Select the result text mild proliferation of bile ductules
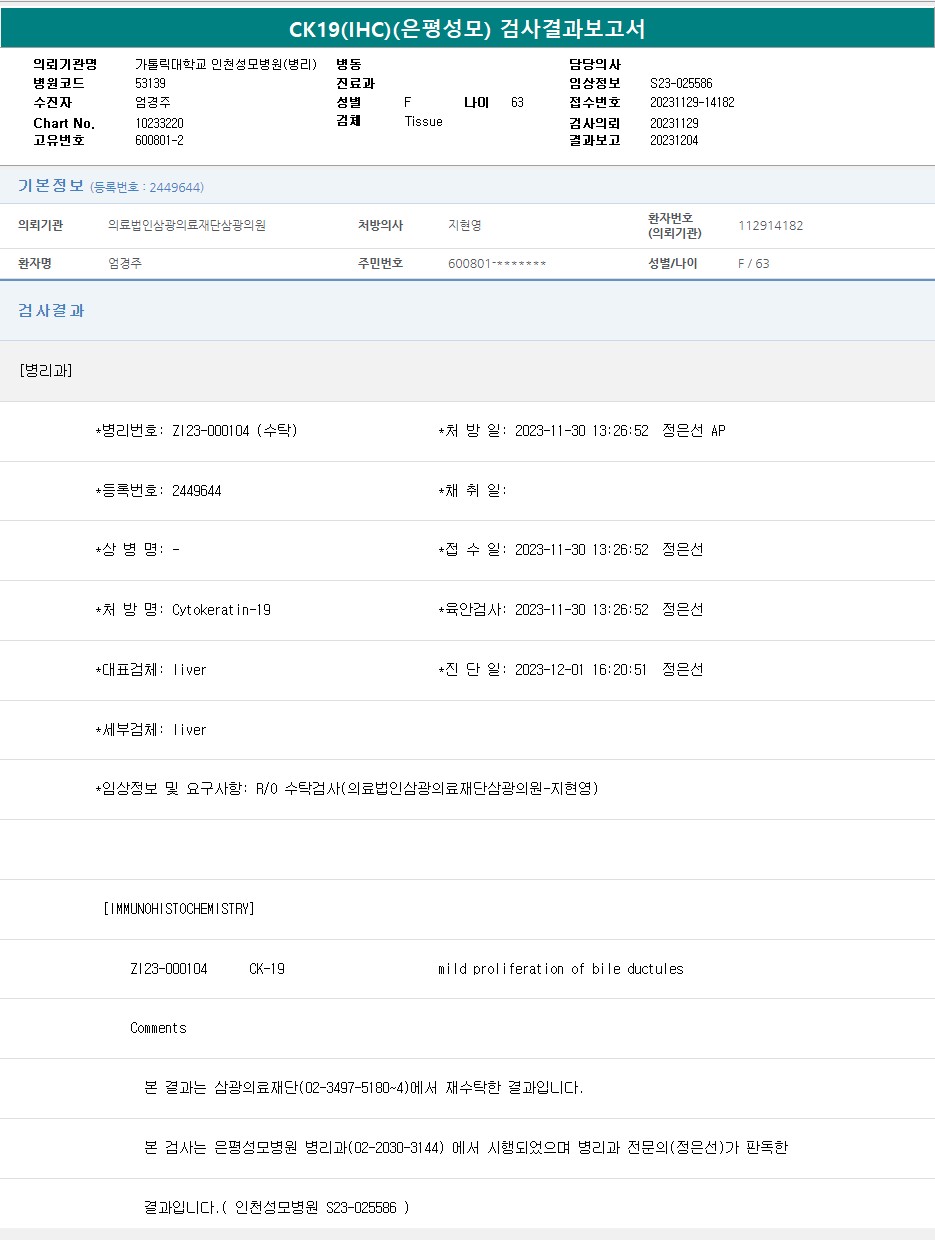Viewport: 935px width, 1240px height. pos(560,969)
